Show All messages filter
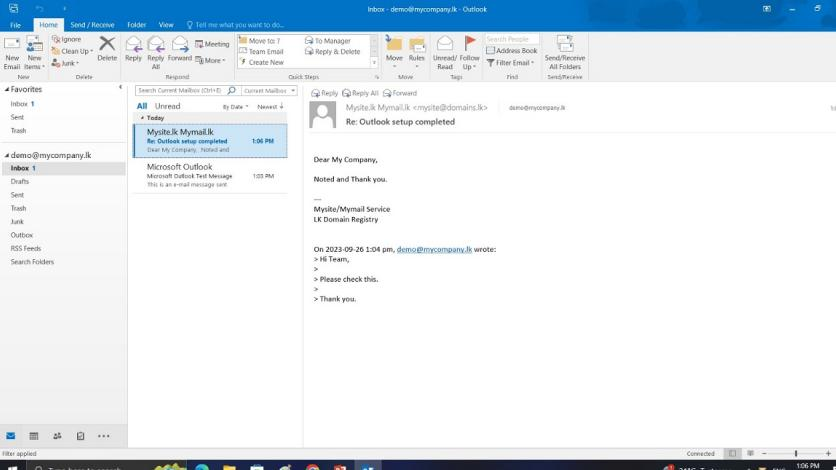 pos(142,107)
